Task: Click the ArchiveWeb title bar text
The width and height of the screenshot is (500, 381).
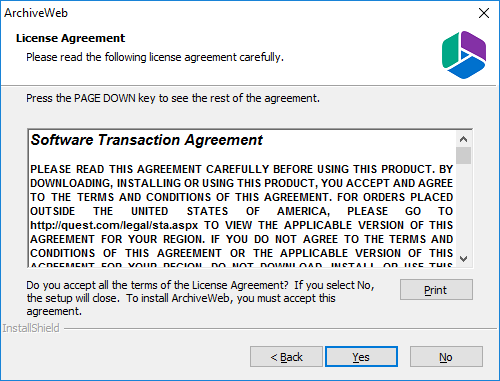Action: click(x=36, y=13)
